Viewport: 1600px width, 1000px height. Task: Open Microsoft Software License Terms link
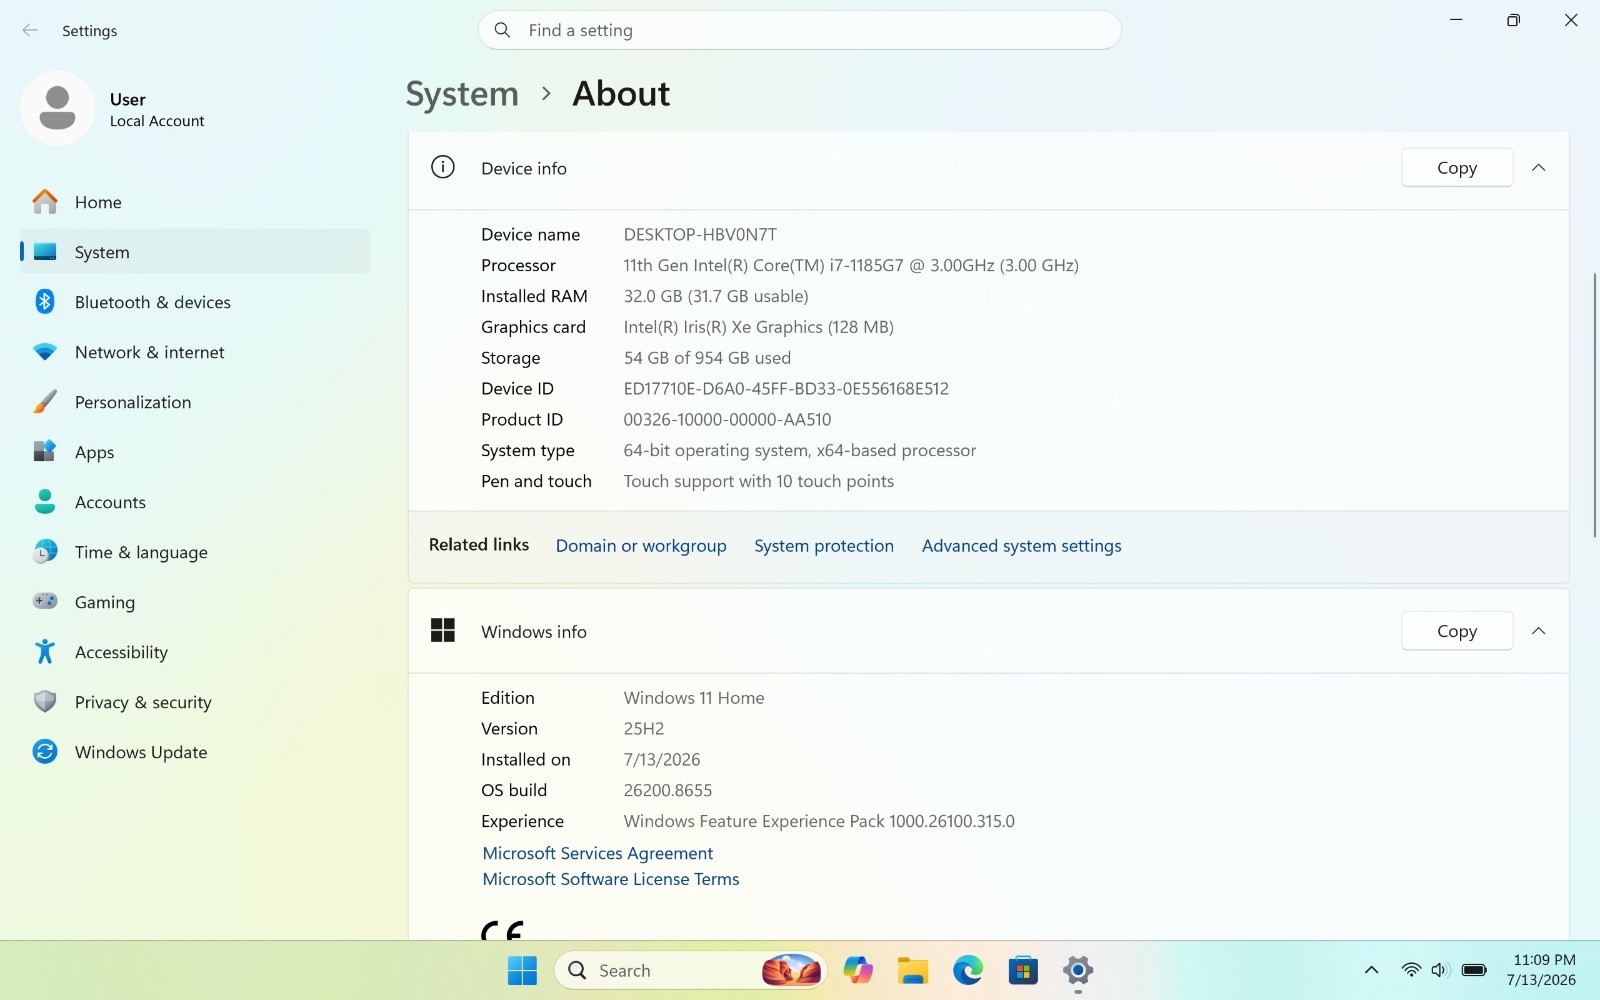611,879
